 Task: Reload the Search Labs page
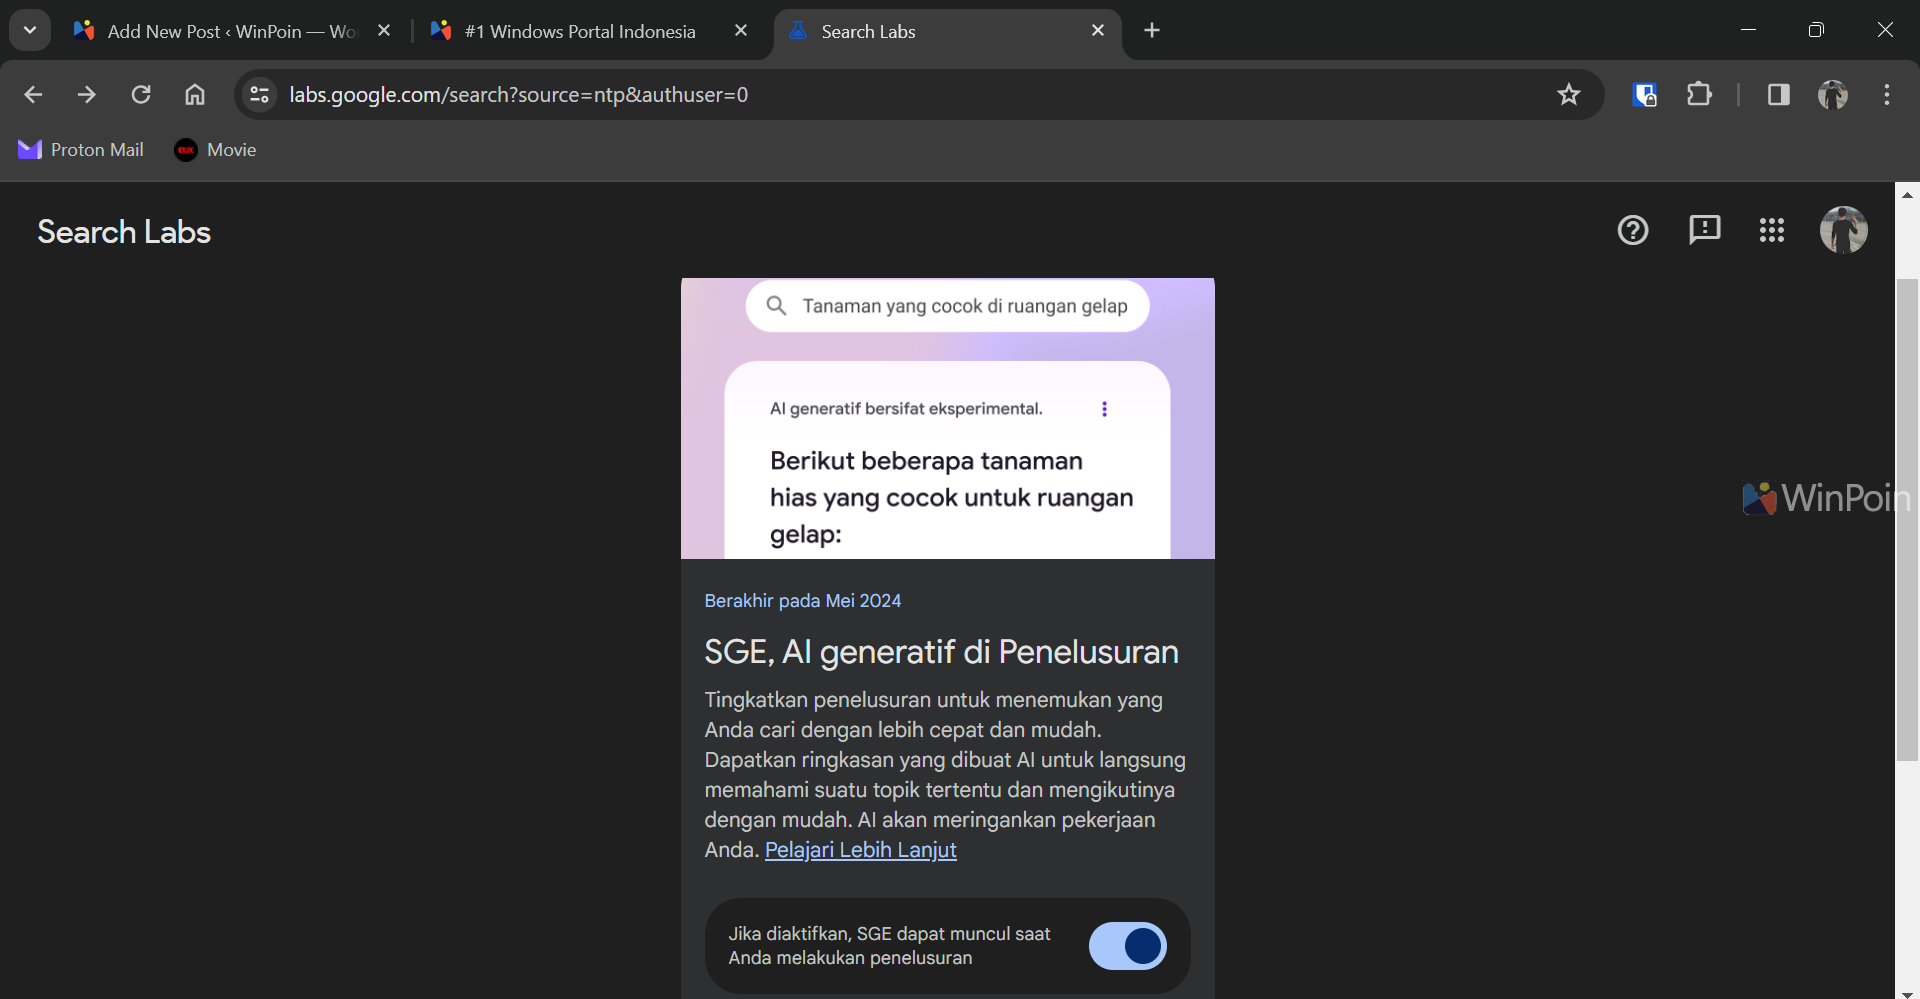click(141, 95)
